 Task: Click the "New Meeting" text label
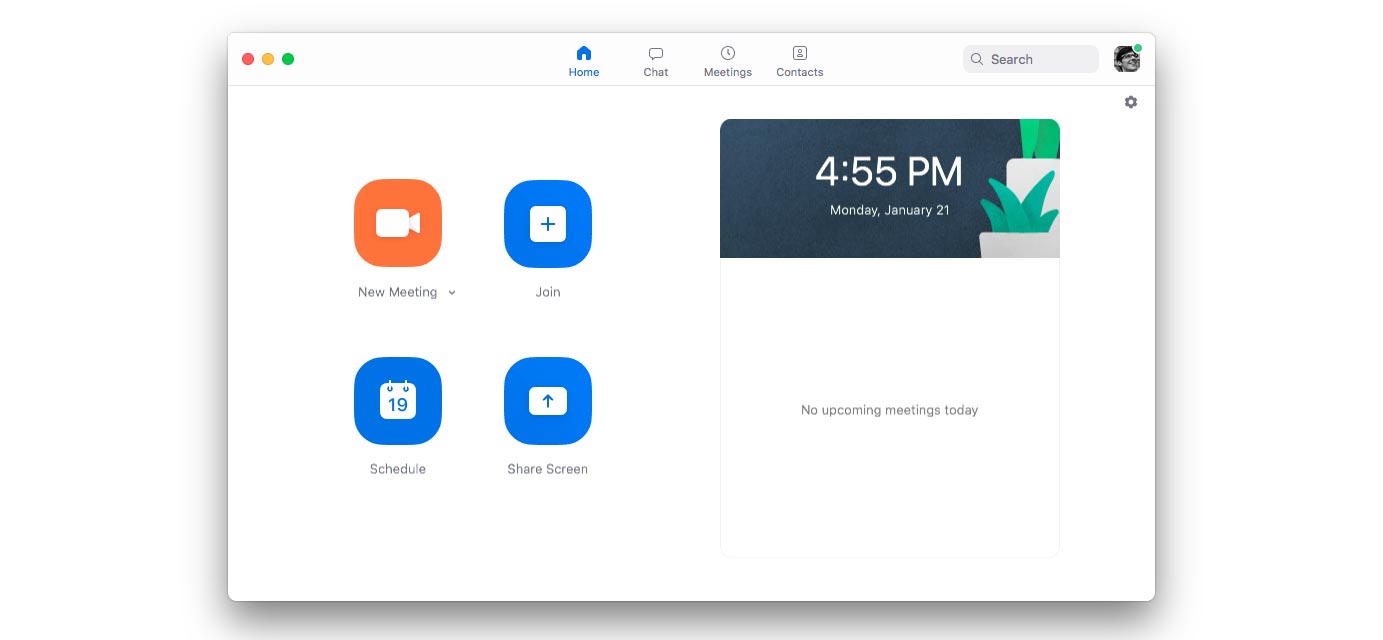click(397, 292)
